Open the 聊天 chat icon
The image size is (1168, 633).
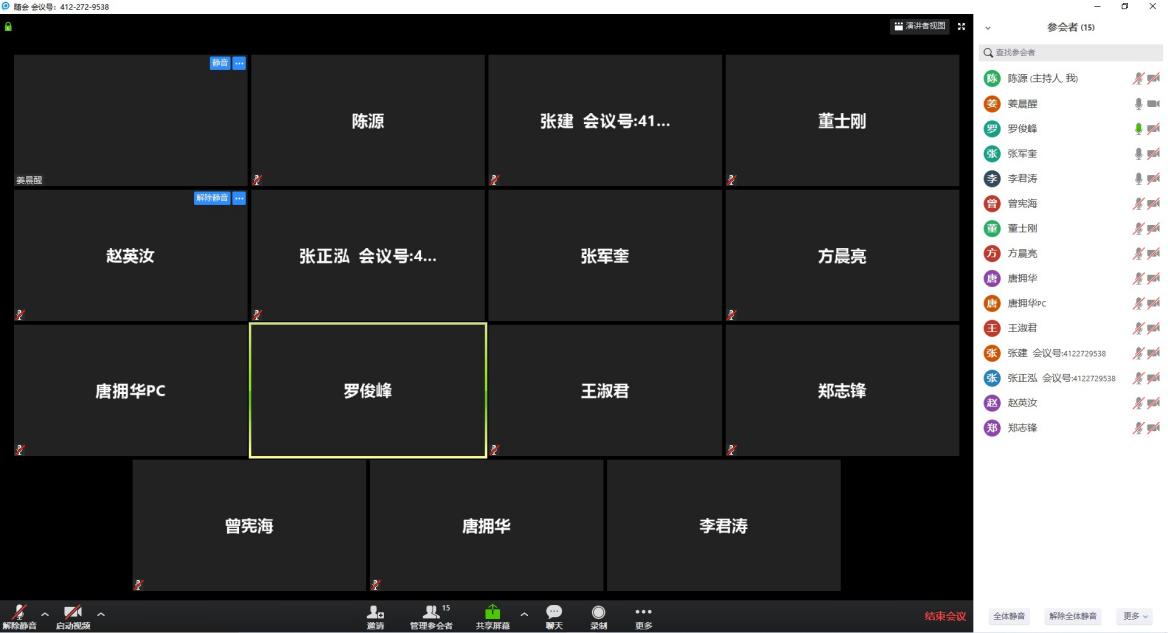[x=553, y=611]
